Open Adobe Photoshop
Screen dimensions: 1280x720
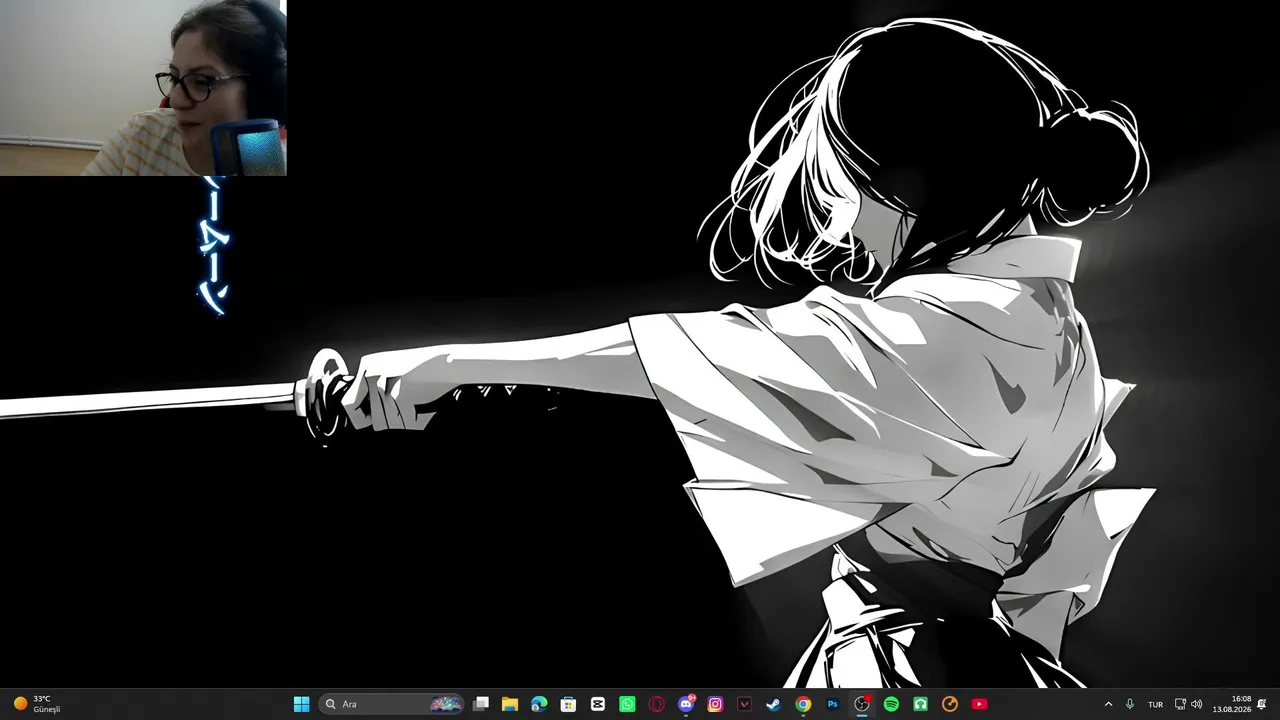pyautogui.click(x=832, y=704)
